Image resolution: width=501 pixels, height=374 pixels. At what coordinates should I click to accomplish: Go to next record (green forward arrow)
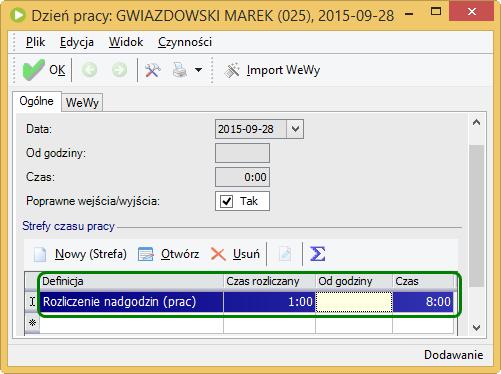(x=119, y=70)
